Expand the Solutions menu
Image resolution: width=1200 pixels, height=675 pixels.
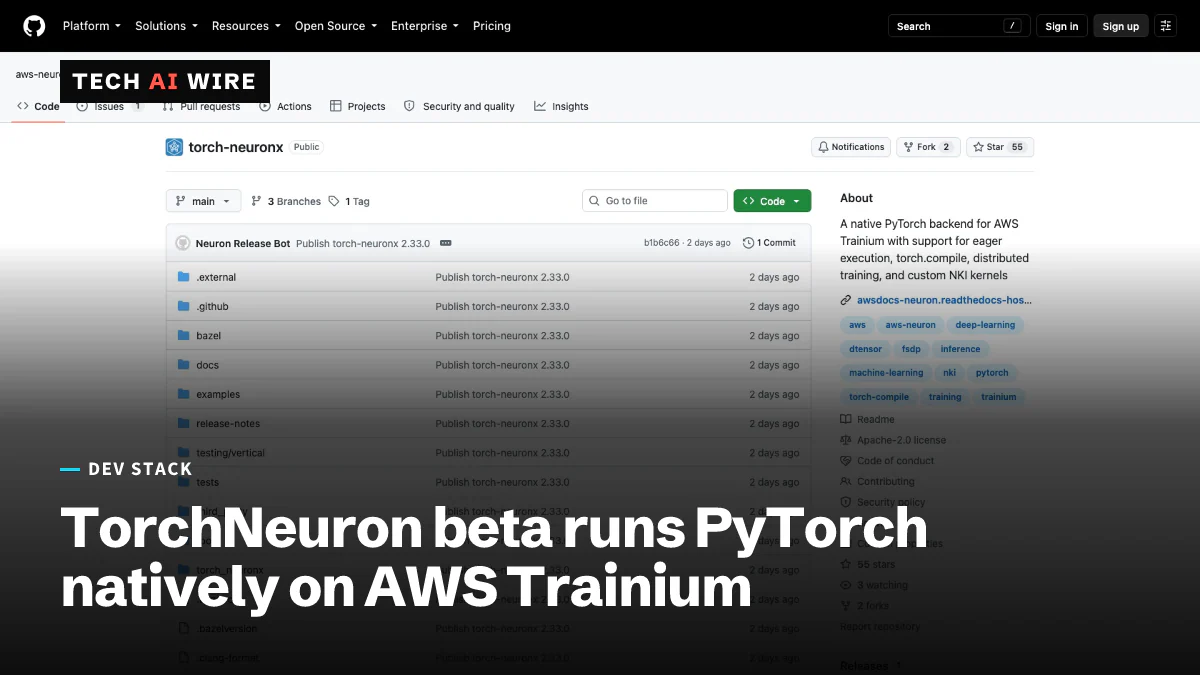(x=166, y=26)
